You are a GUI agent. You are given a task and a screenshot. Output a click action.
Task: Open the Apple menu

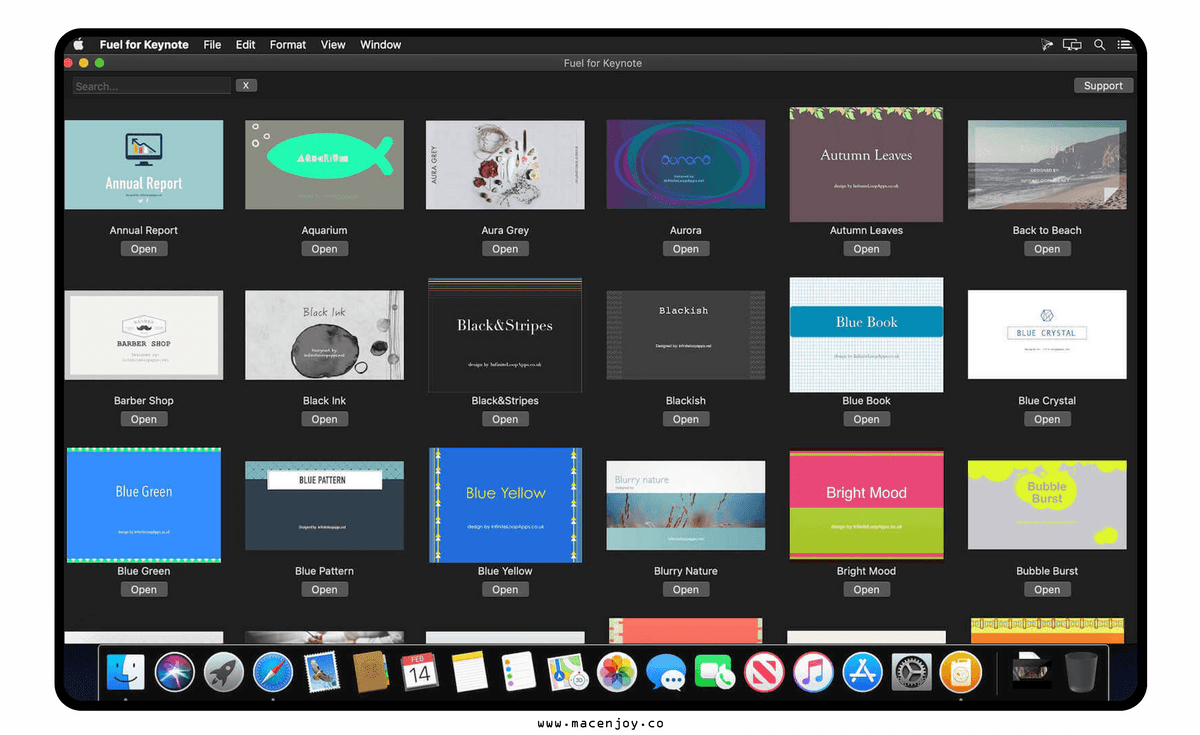78,44
